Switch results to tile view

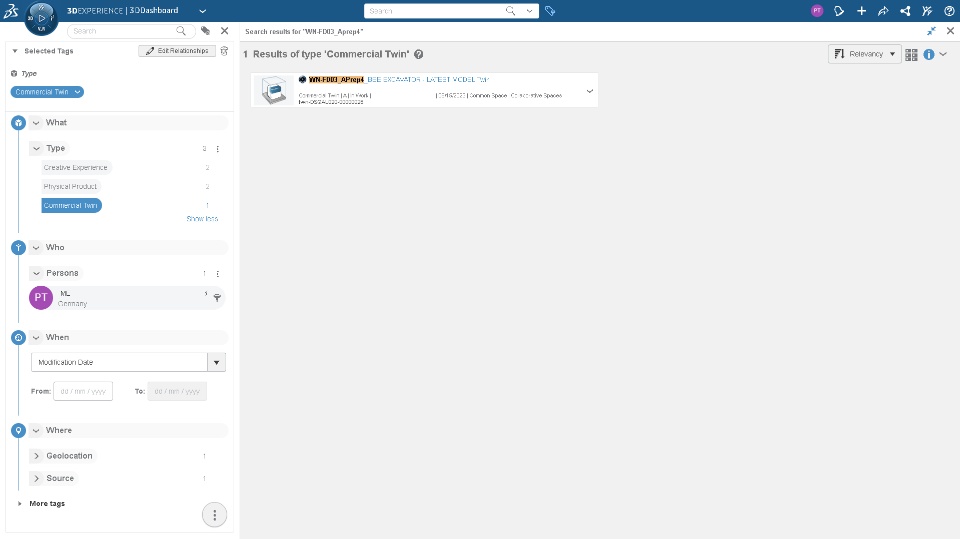[x=911, y=55]
